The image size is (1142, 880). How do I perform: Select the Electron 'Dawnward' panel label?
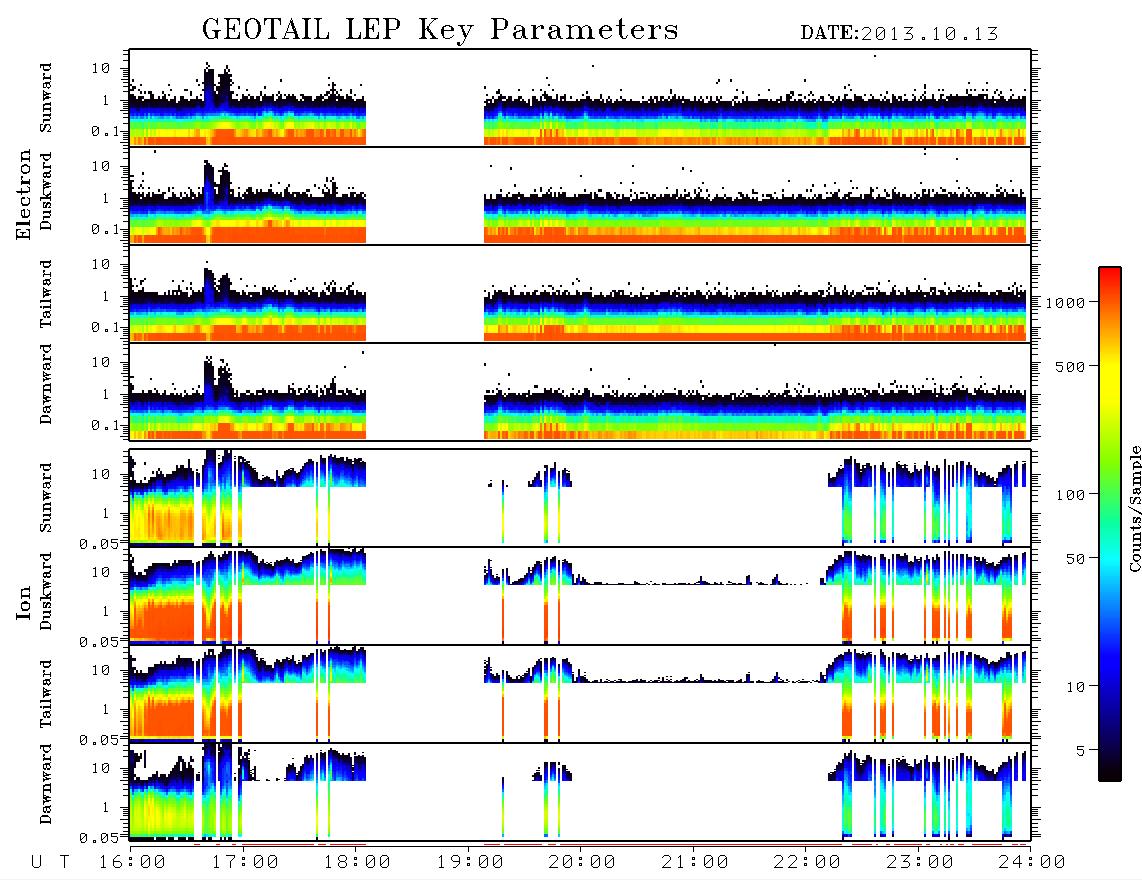tap(46, 385)
